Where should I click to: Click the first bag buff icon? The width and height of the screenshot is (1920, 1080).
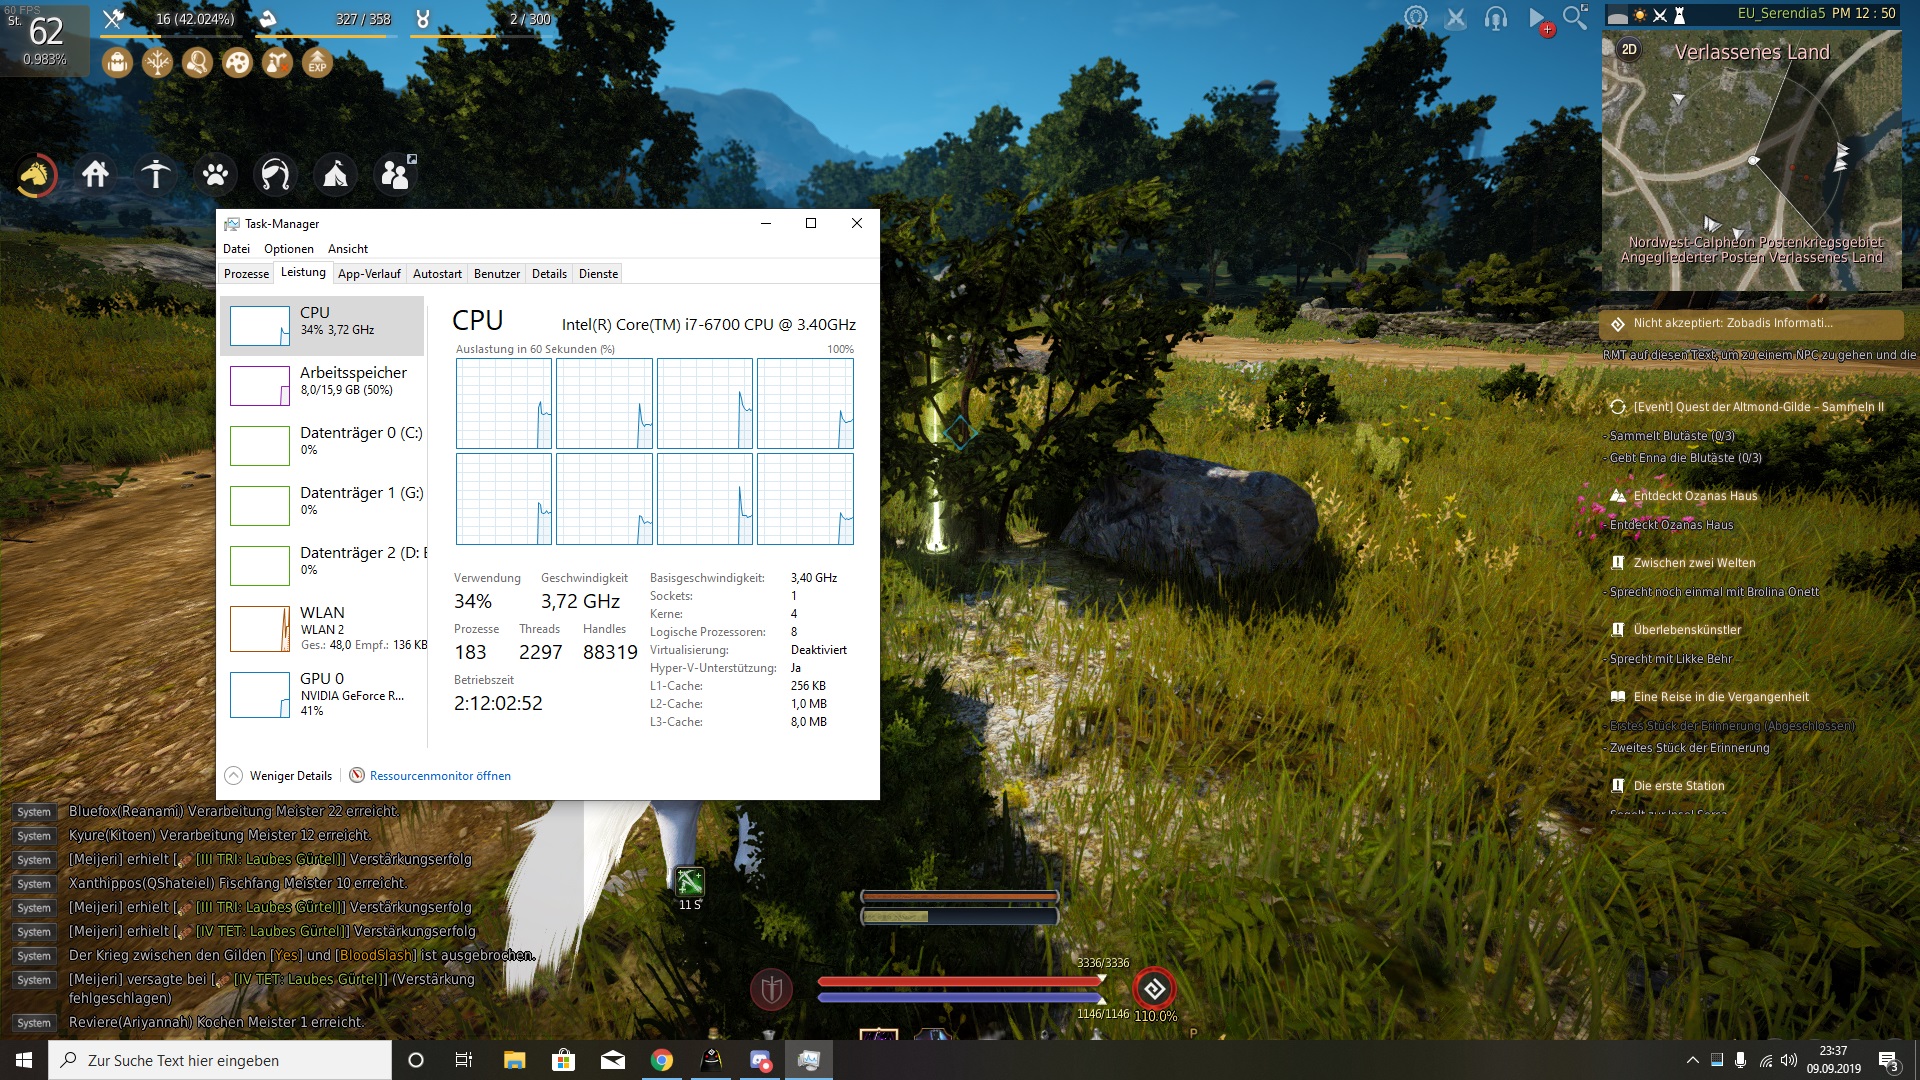[117, 63]
